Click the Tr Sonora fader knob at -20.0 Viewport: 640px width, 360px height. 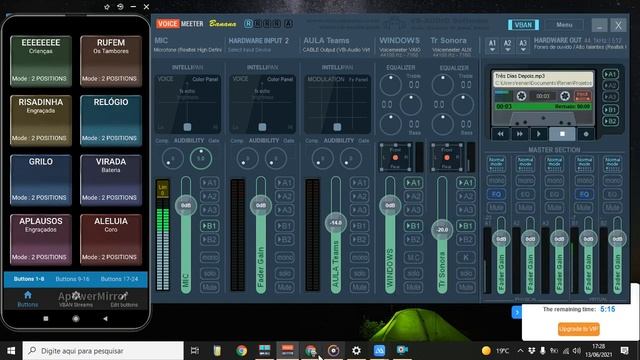tap(442, 229)
